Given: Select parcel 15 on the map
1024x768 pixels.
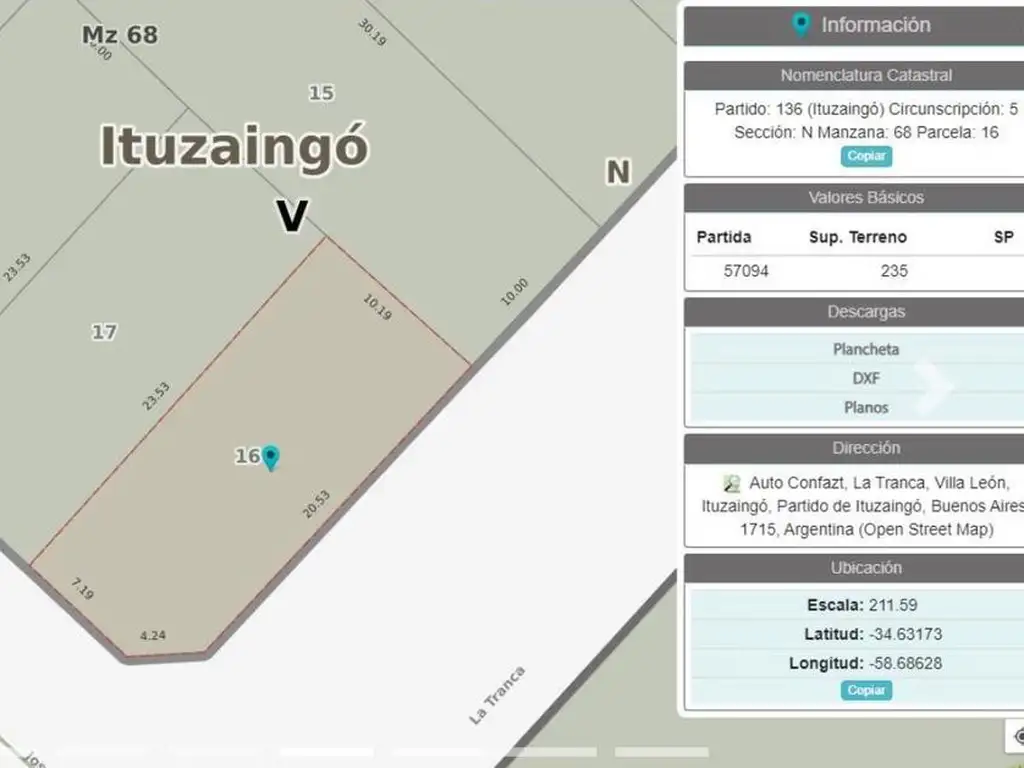Looking at the screenshot, I should click(320, 93).
